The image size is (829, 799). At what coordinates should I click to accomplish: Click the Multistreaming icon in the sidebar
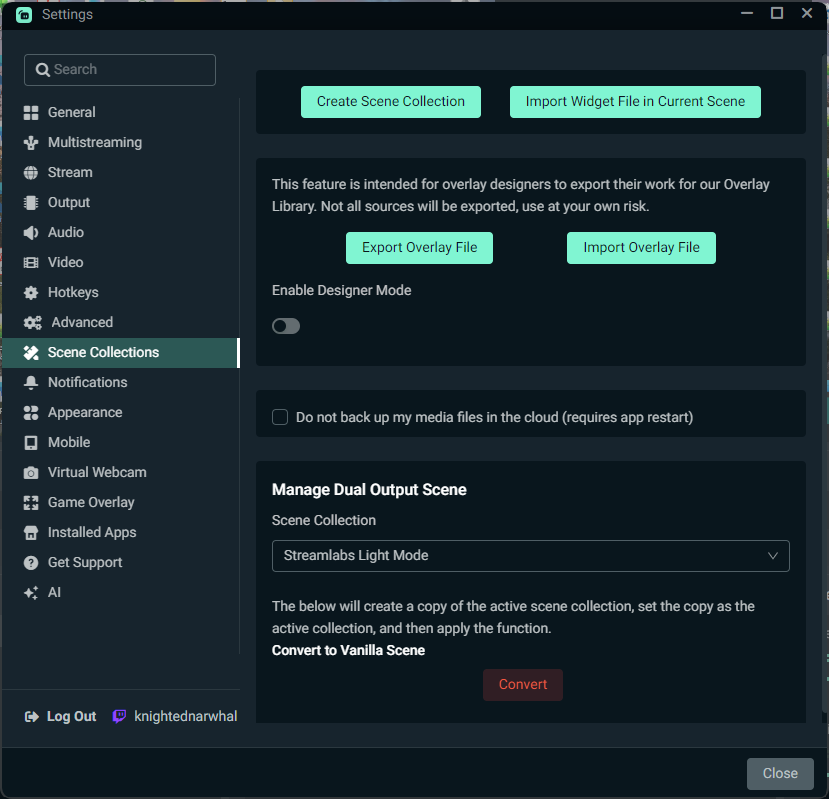point(32,142)
